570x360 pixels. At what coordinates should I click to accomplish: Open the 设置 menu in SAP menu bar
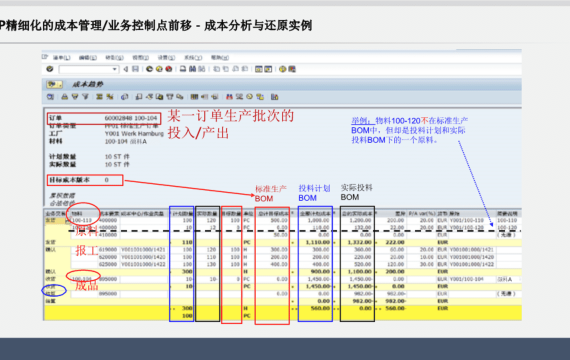click(x=166, y=58)
